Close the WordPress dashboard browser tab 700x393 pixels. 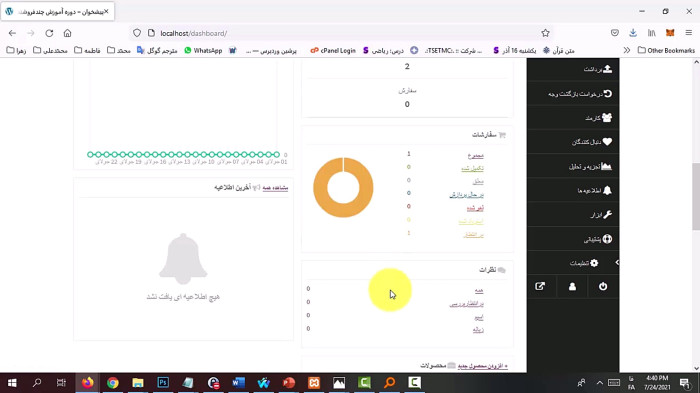(106, 12)
